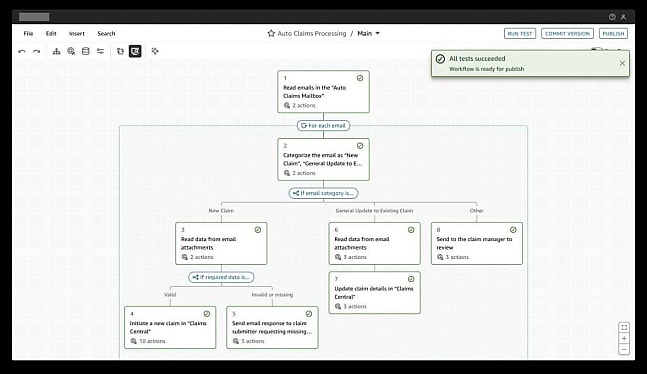Click Auto Claims Processing breadcrumb title
The height and width of the screenshot is (374, 647).
(312, 33)
